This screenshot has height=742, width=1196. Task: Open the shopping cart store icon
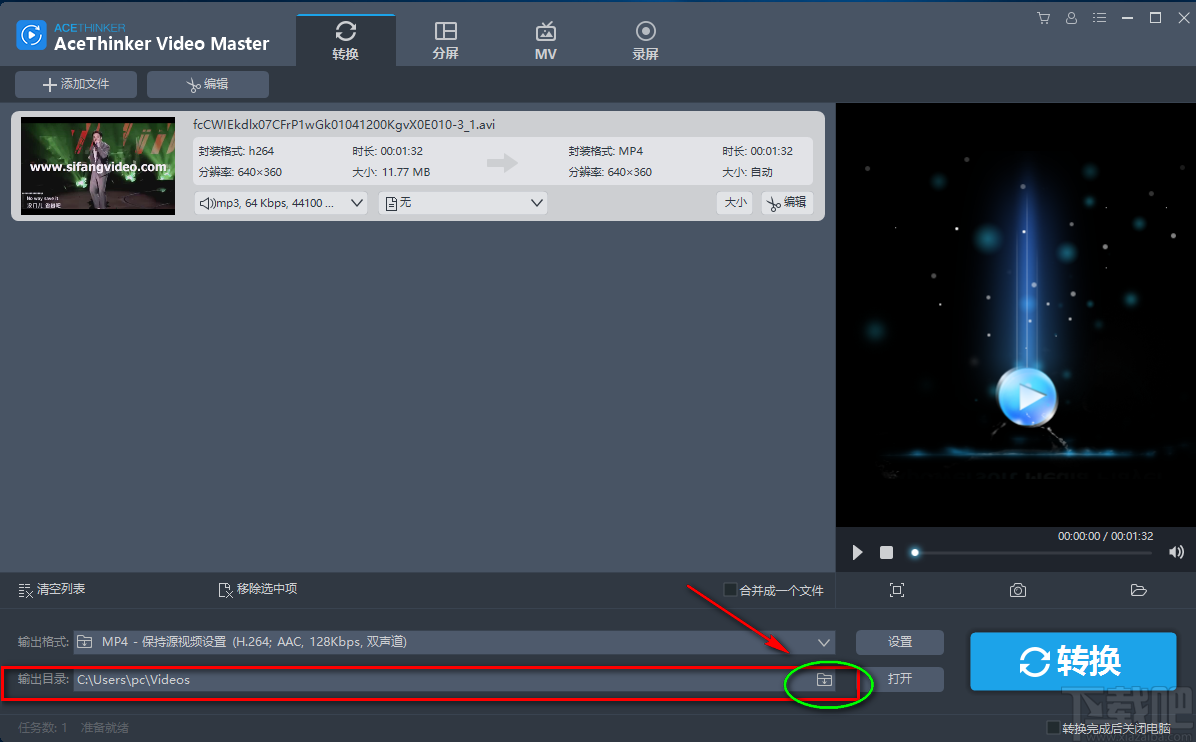pyautogui.click(x=1043, y=17)
